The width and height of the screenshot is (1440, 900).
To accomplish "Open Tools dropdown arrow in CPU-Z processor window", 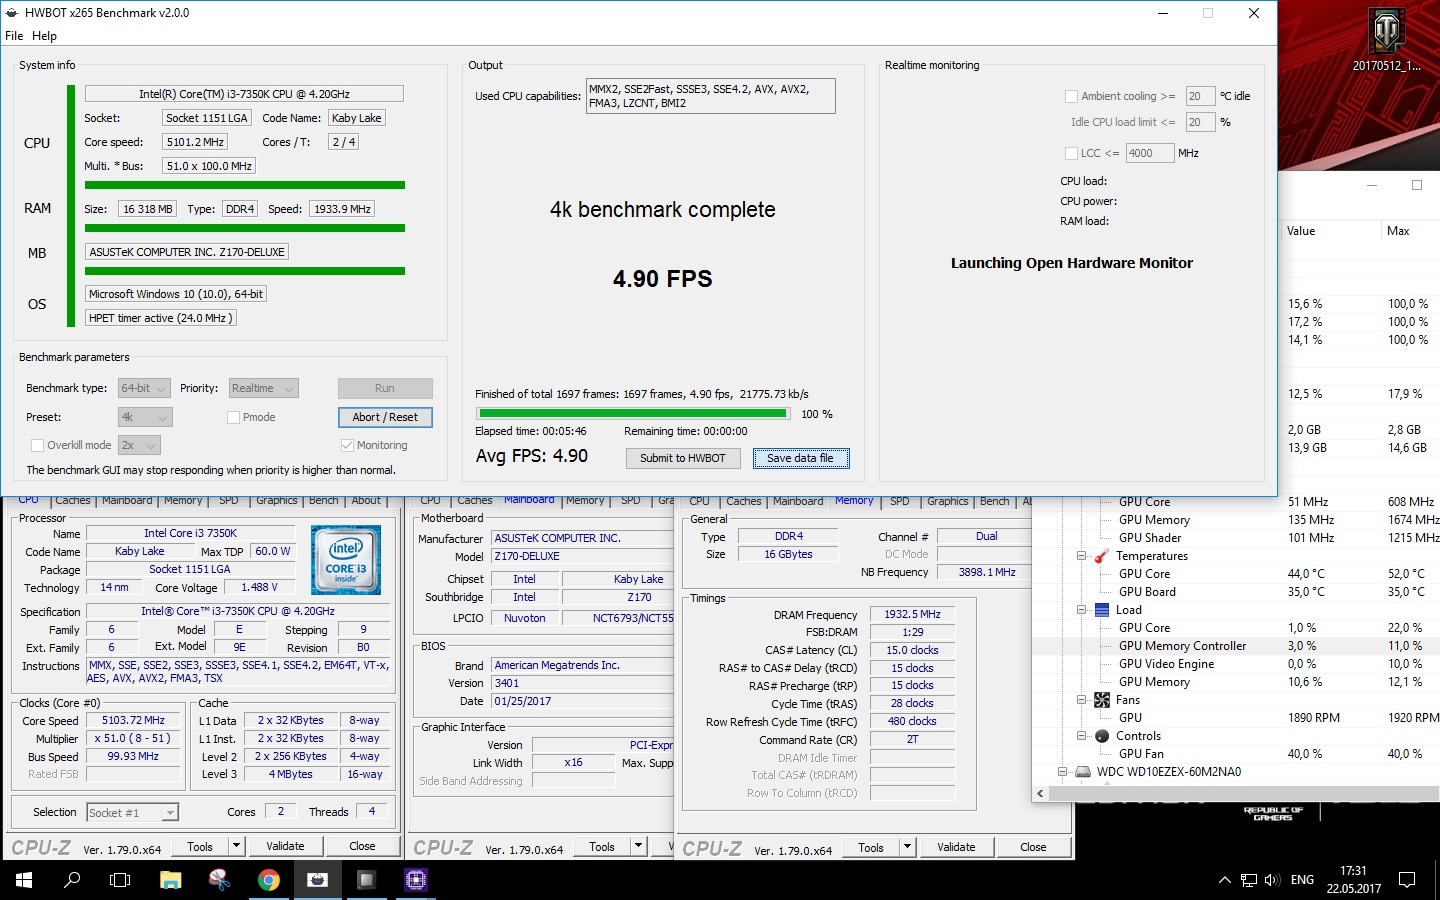I will click(x=237, y=846).
